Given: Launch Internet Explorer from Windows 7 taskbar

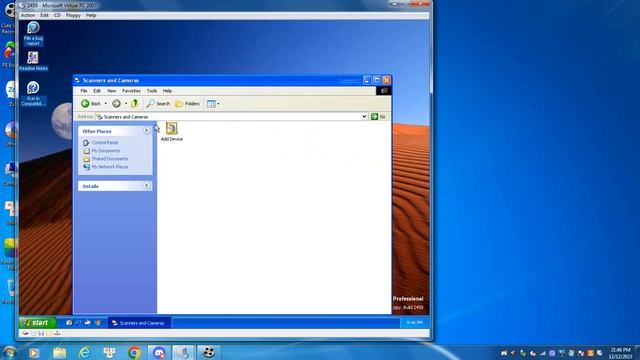Looking at the screenshot, I should pos(84,353).
